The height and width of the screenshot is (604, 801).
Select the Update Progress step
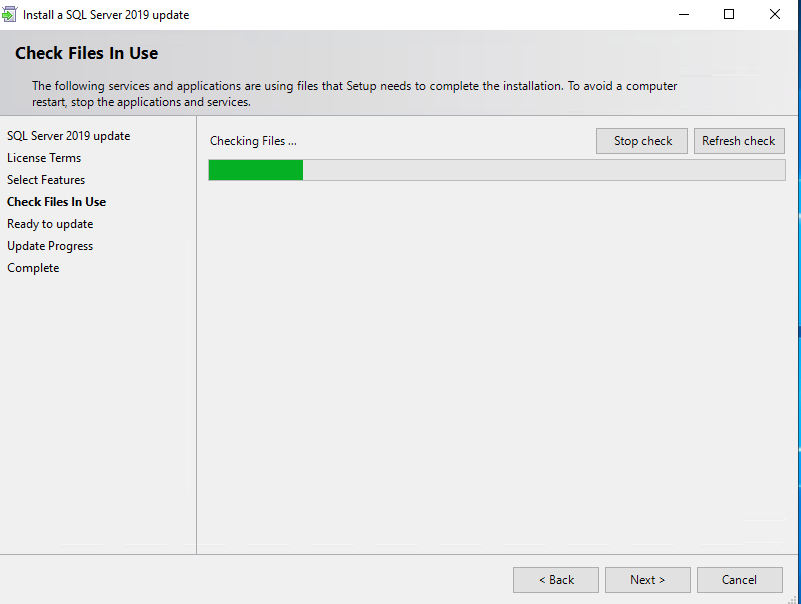(50, 246)
